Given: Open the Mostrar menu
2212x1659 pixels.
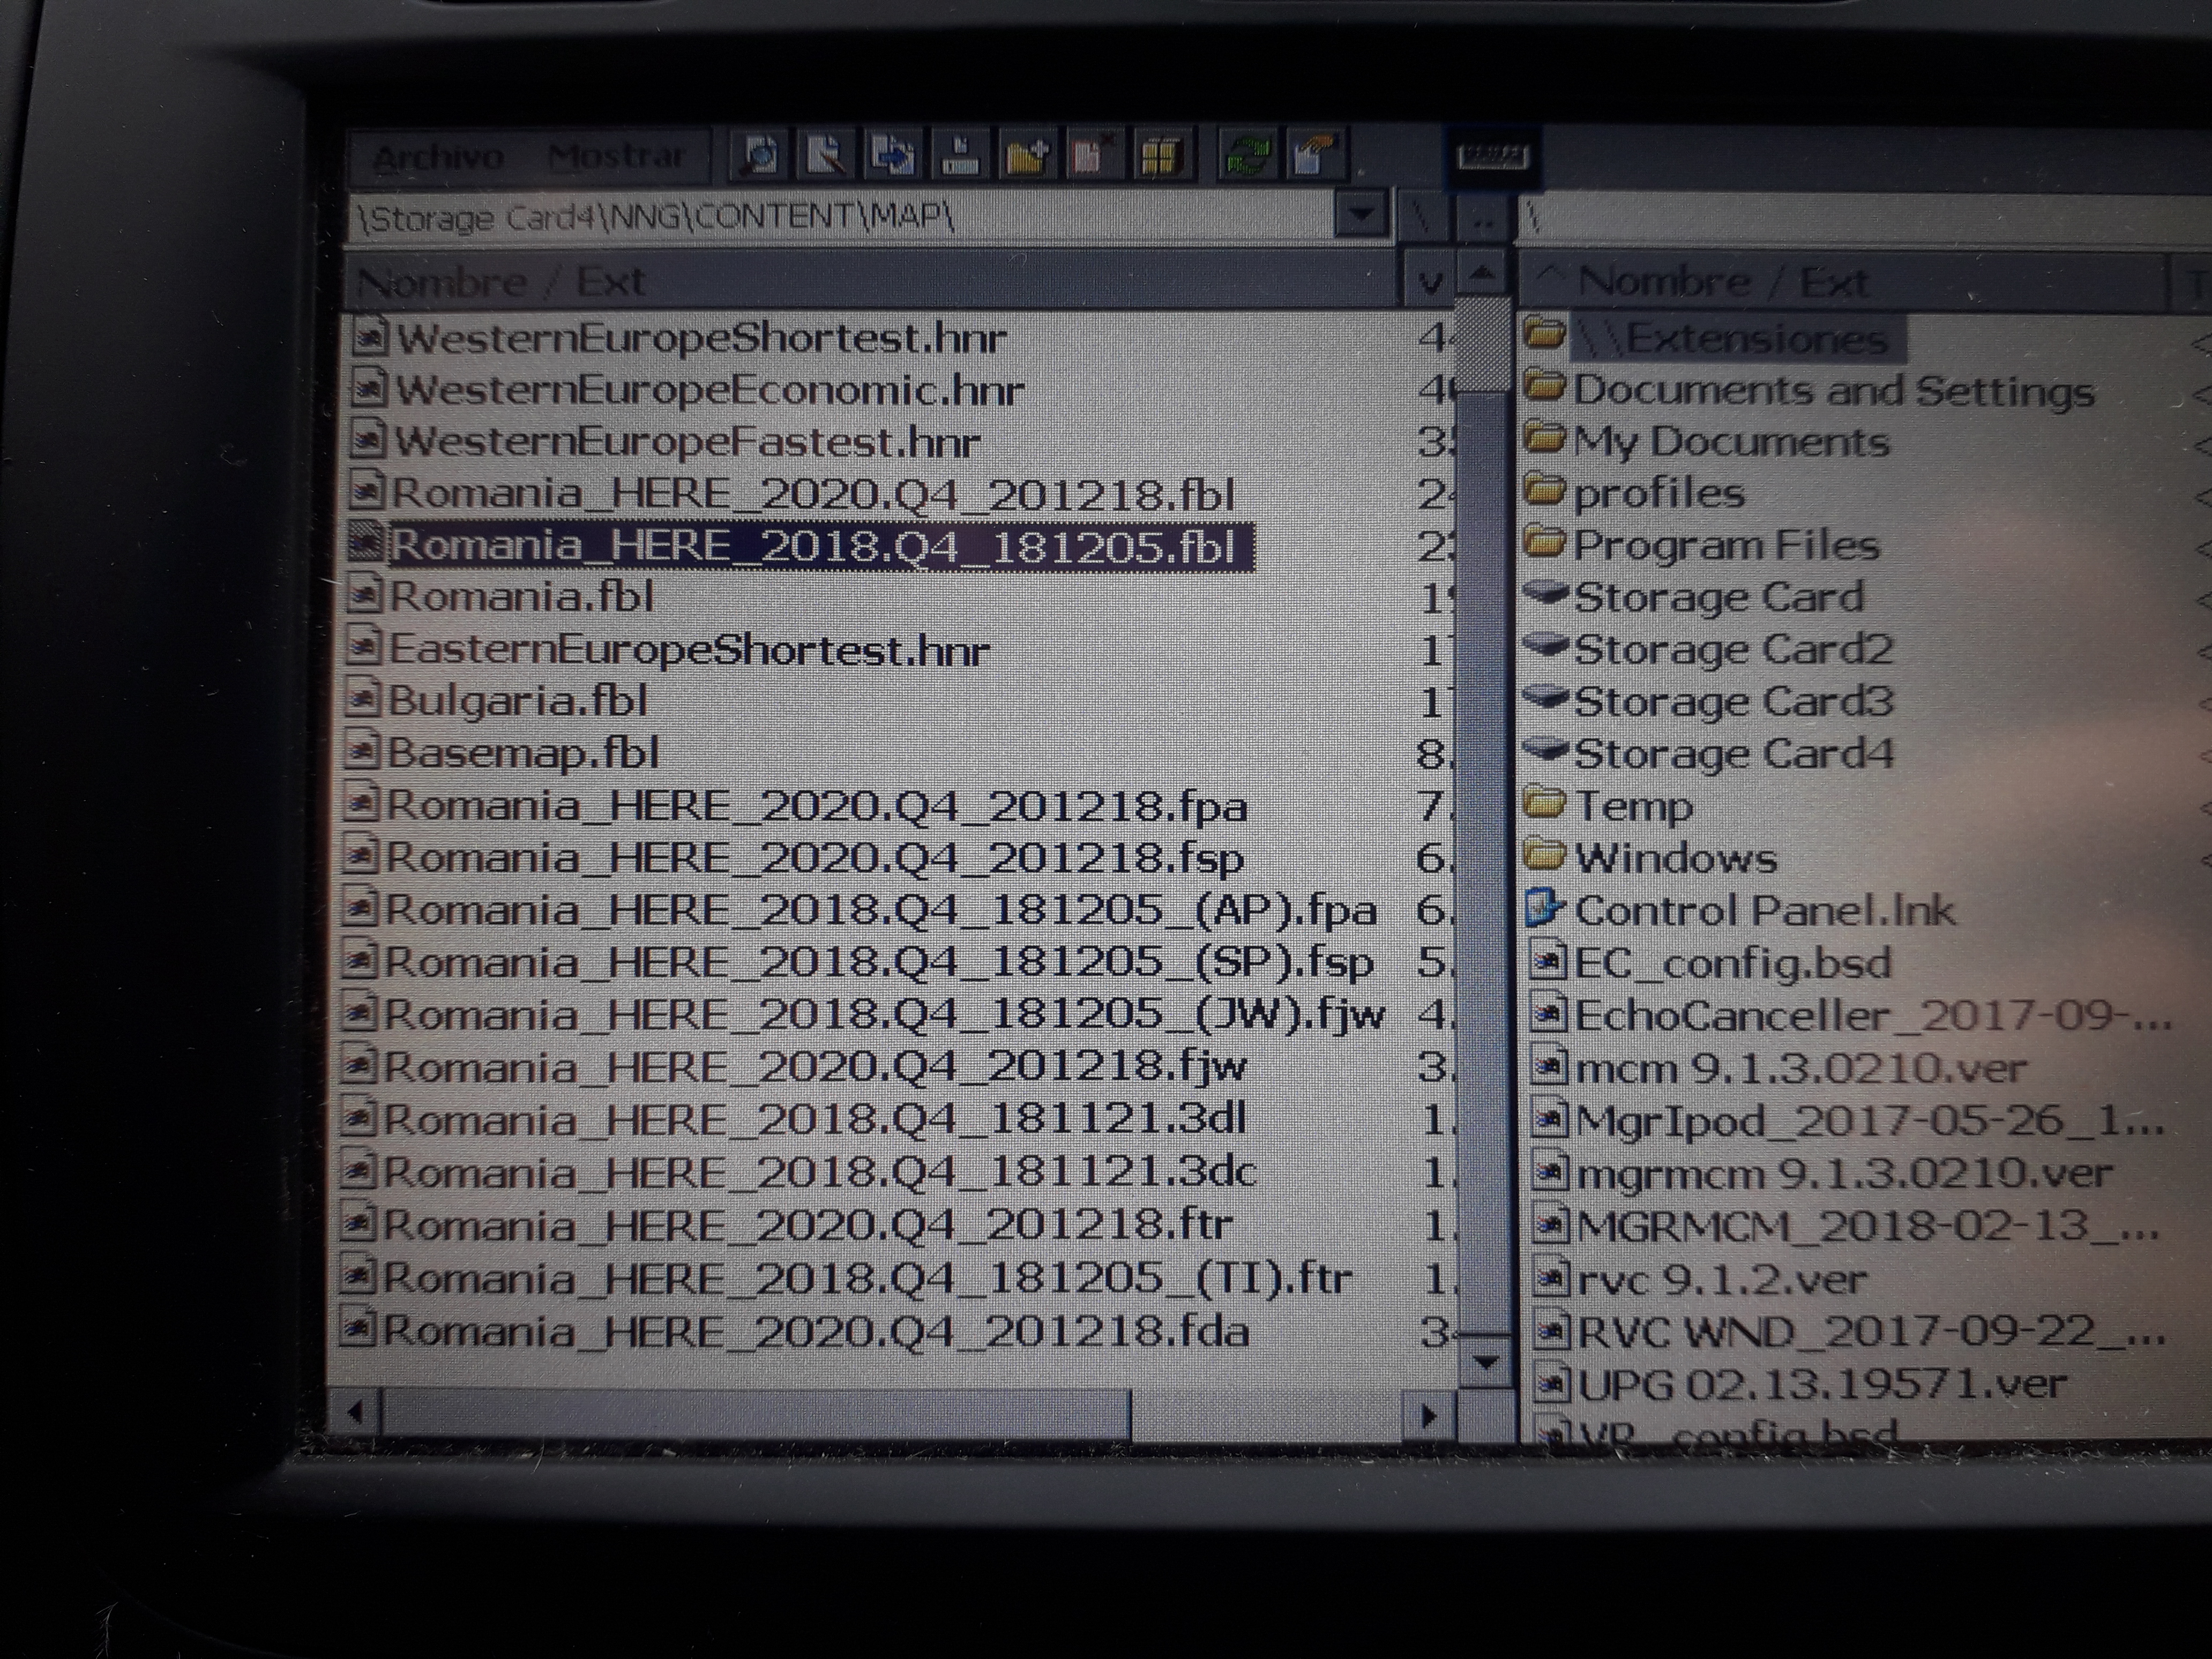Looking at the screenshot, I should [617, 157].
